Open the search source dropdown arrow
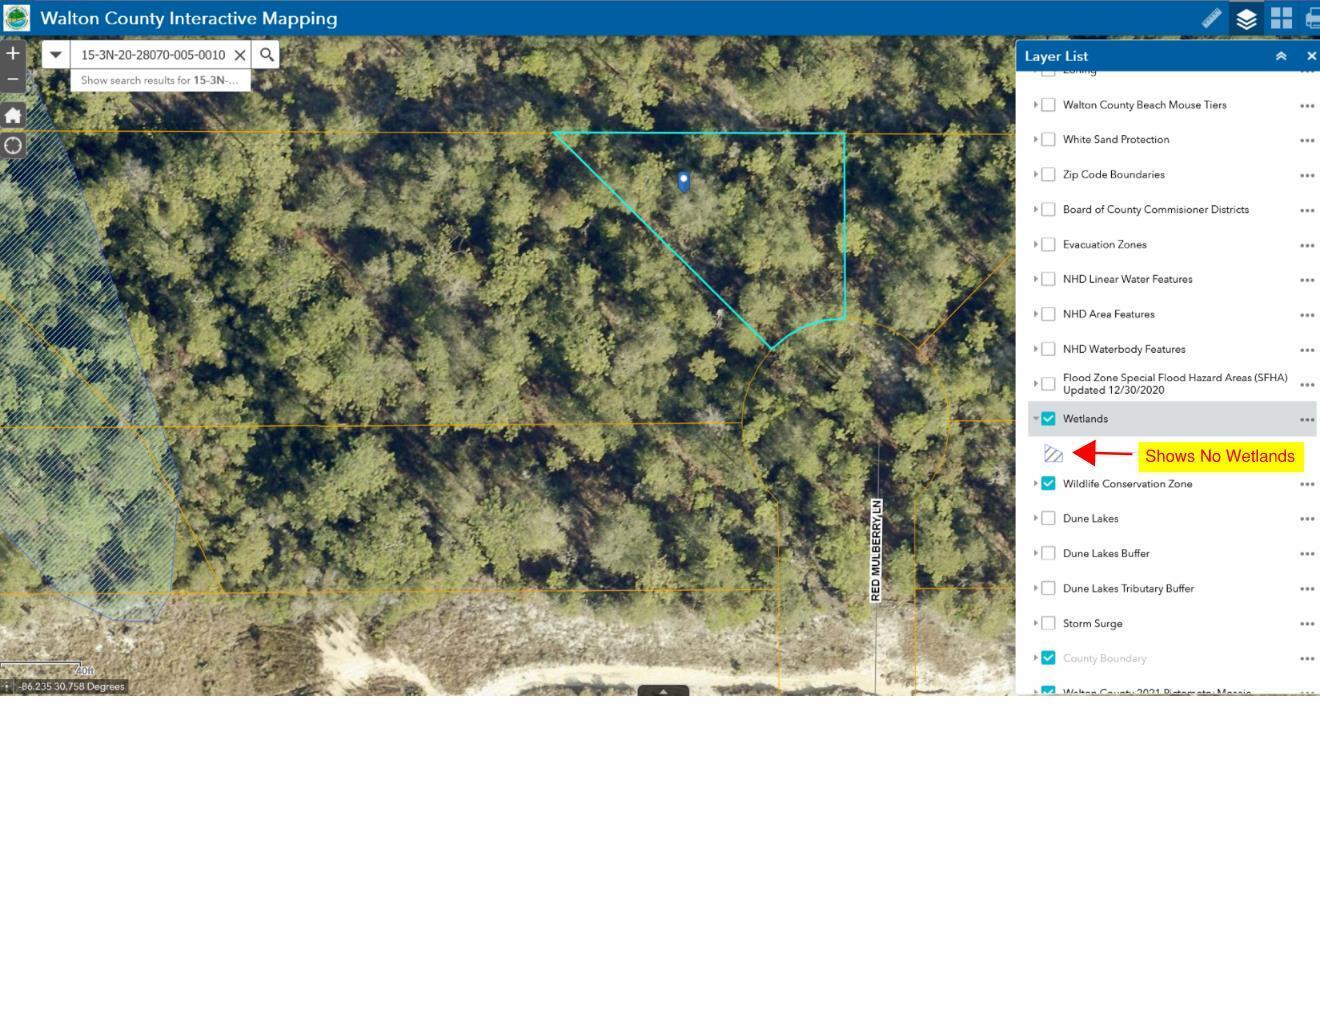Image resolution: width=1320 pixels, height=1020 pixels. (55, 54)
